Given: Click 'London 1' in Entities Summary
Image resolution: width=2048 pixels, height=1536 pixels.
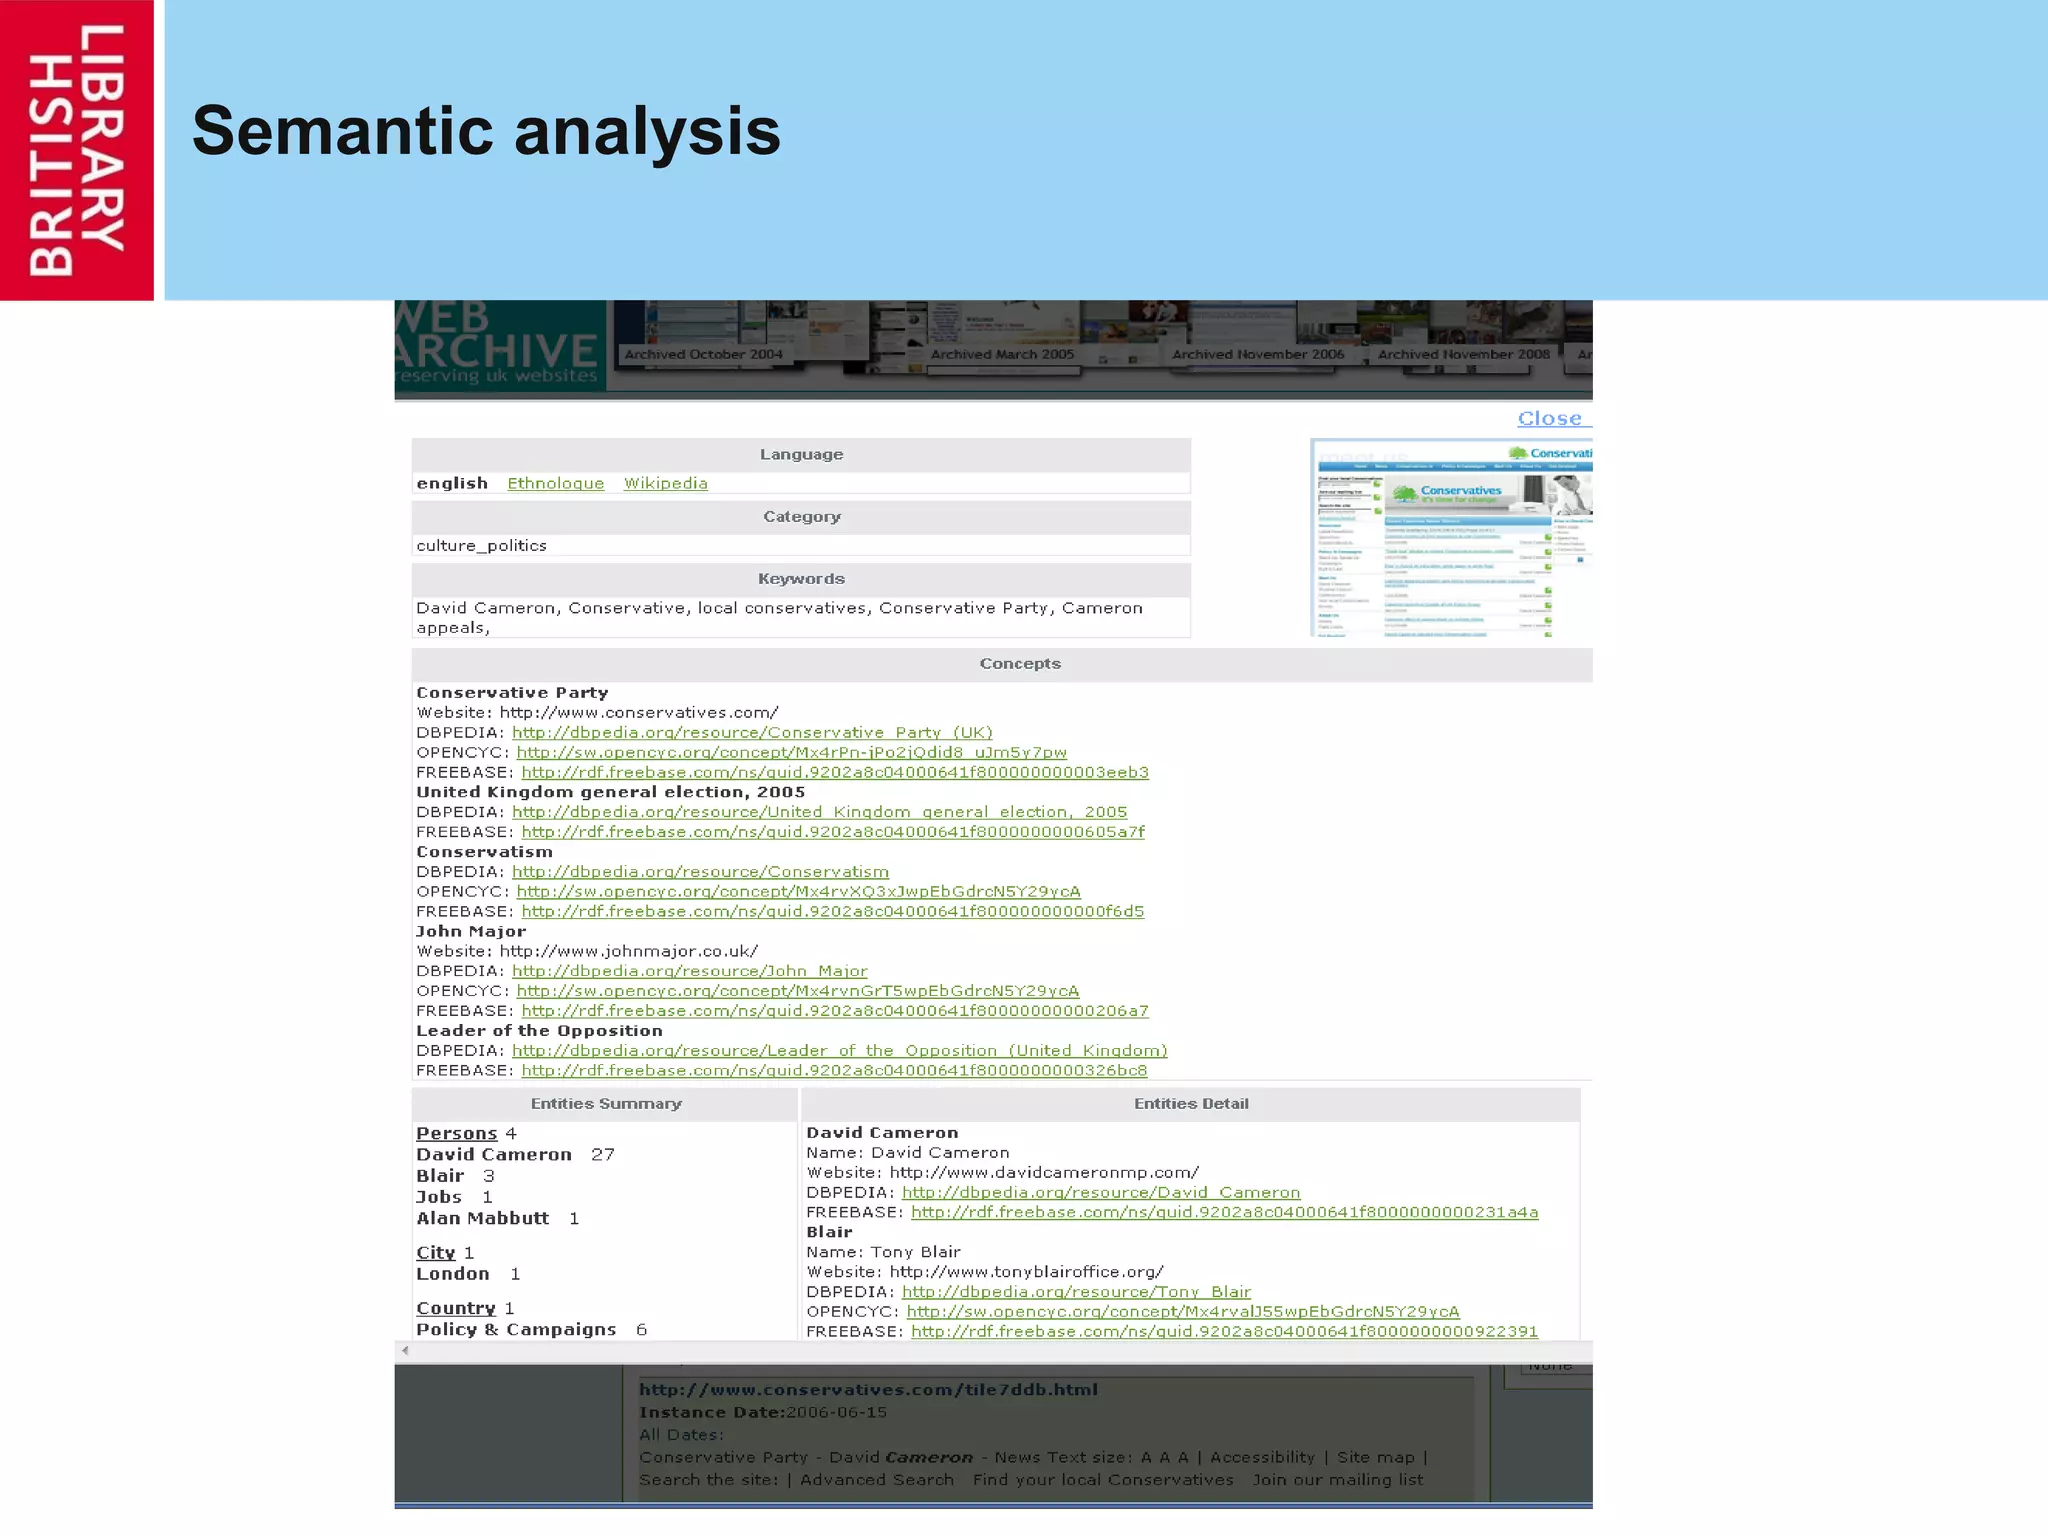Looking at the screenshot, I should (x=468, y=1274).
